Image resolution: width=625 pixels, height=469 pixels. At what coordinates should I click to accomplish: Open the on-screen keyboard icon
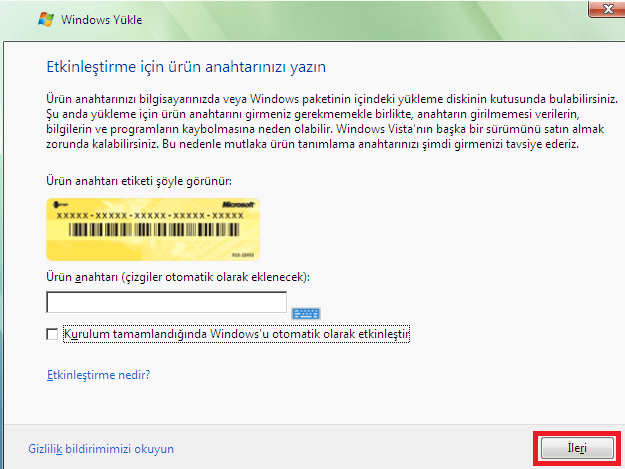tap(306, 314)
